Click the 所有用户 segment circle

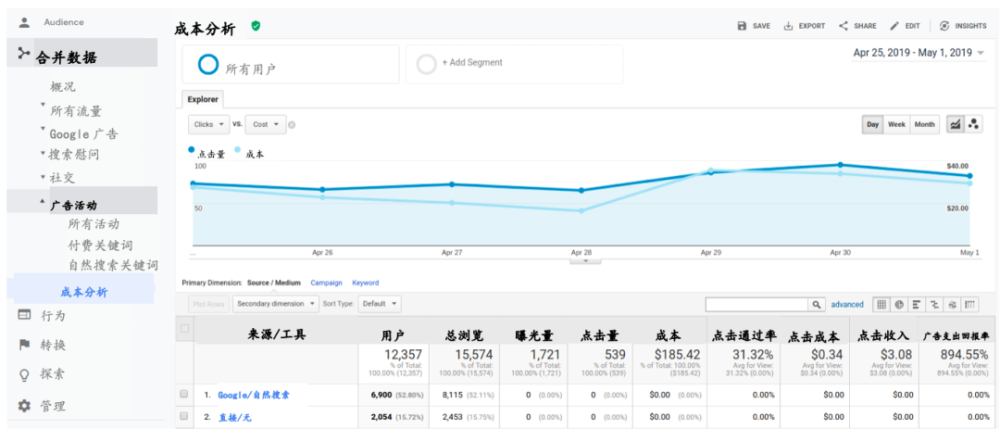[x=208, y=65]
